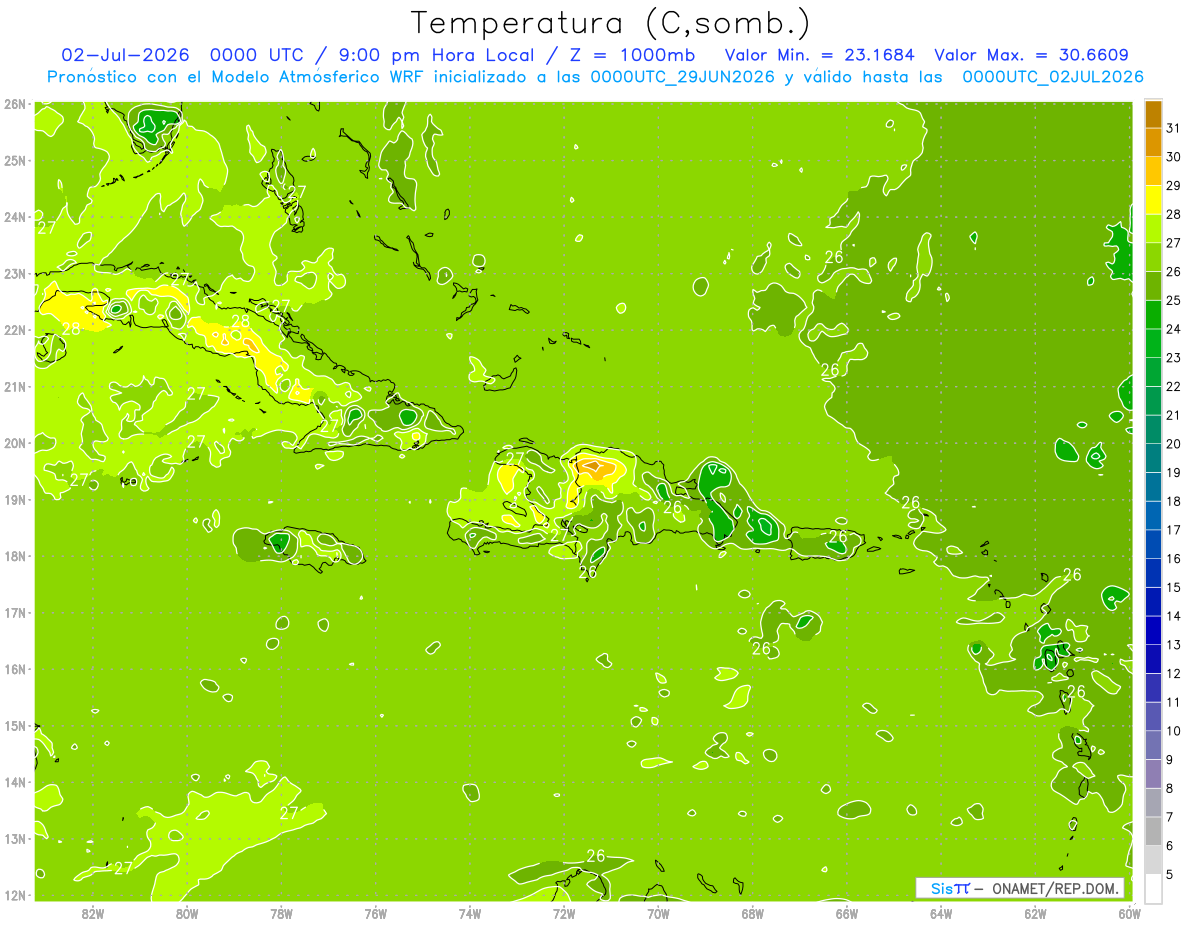Click the '26N' latitude axis label
The image size is (1200, 927).
(x=14, y=104)
